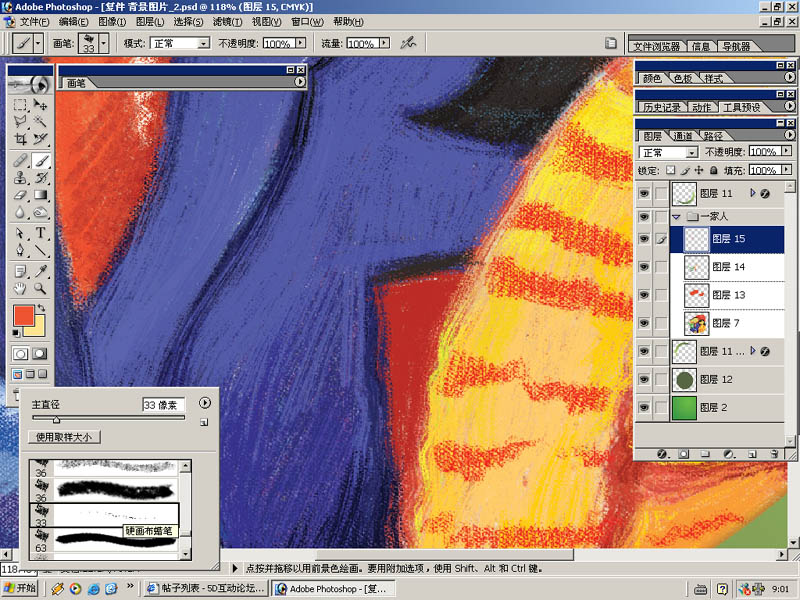
Task: Select the Hand tool
Action: [20, 289]
